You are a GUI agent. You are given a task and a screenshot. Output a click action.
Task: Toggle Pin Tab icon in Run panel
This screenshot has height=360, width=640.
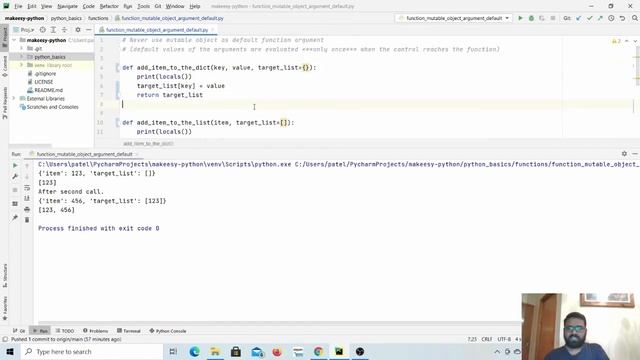15,218
